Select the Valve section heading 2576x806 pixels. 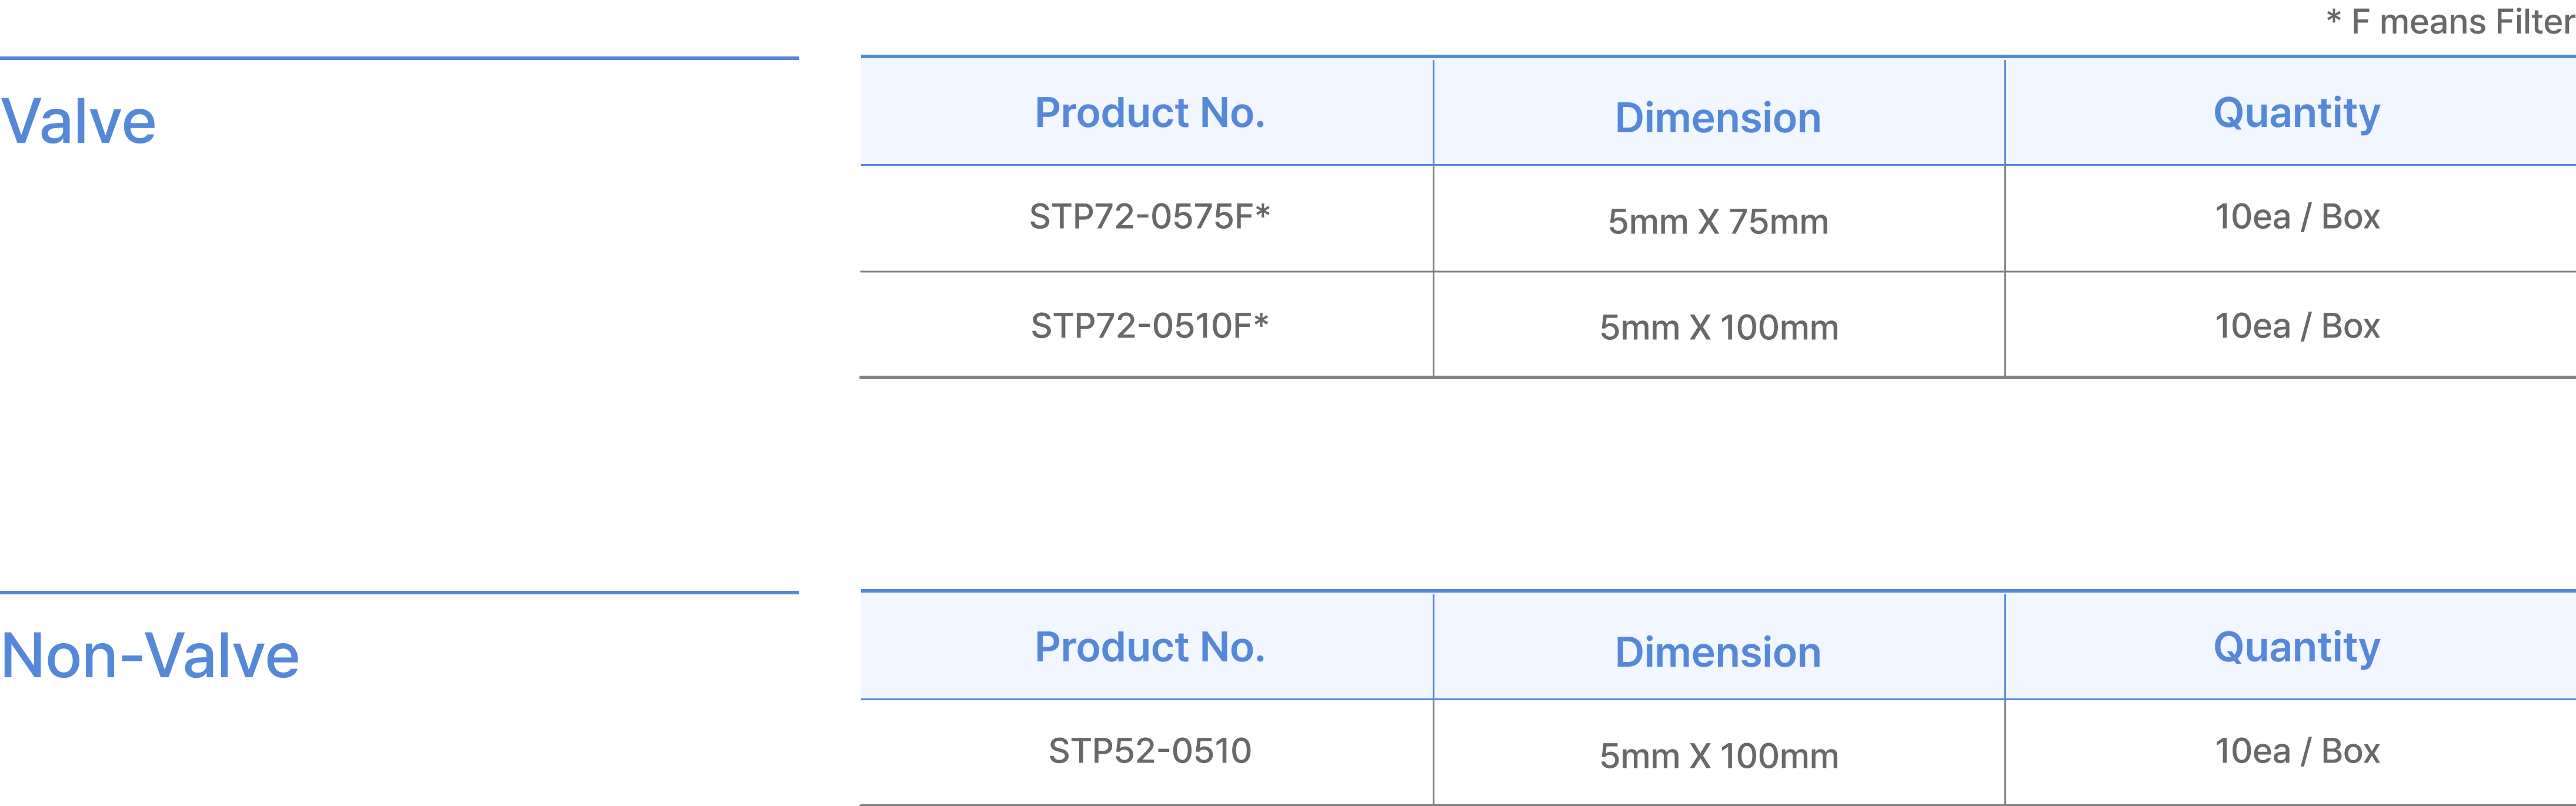pos(79,122)
